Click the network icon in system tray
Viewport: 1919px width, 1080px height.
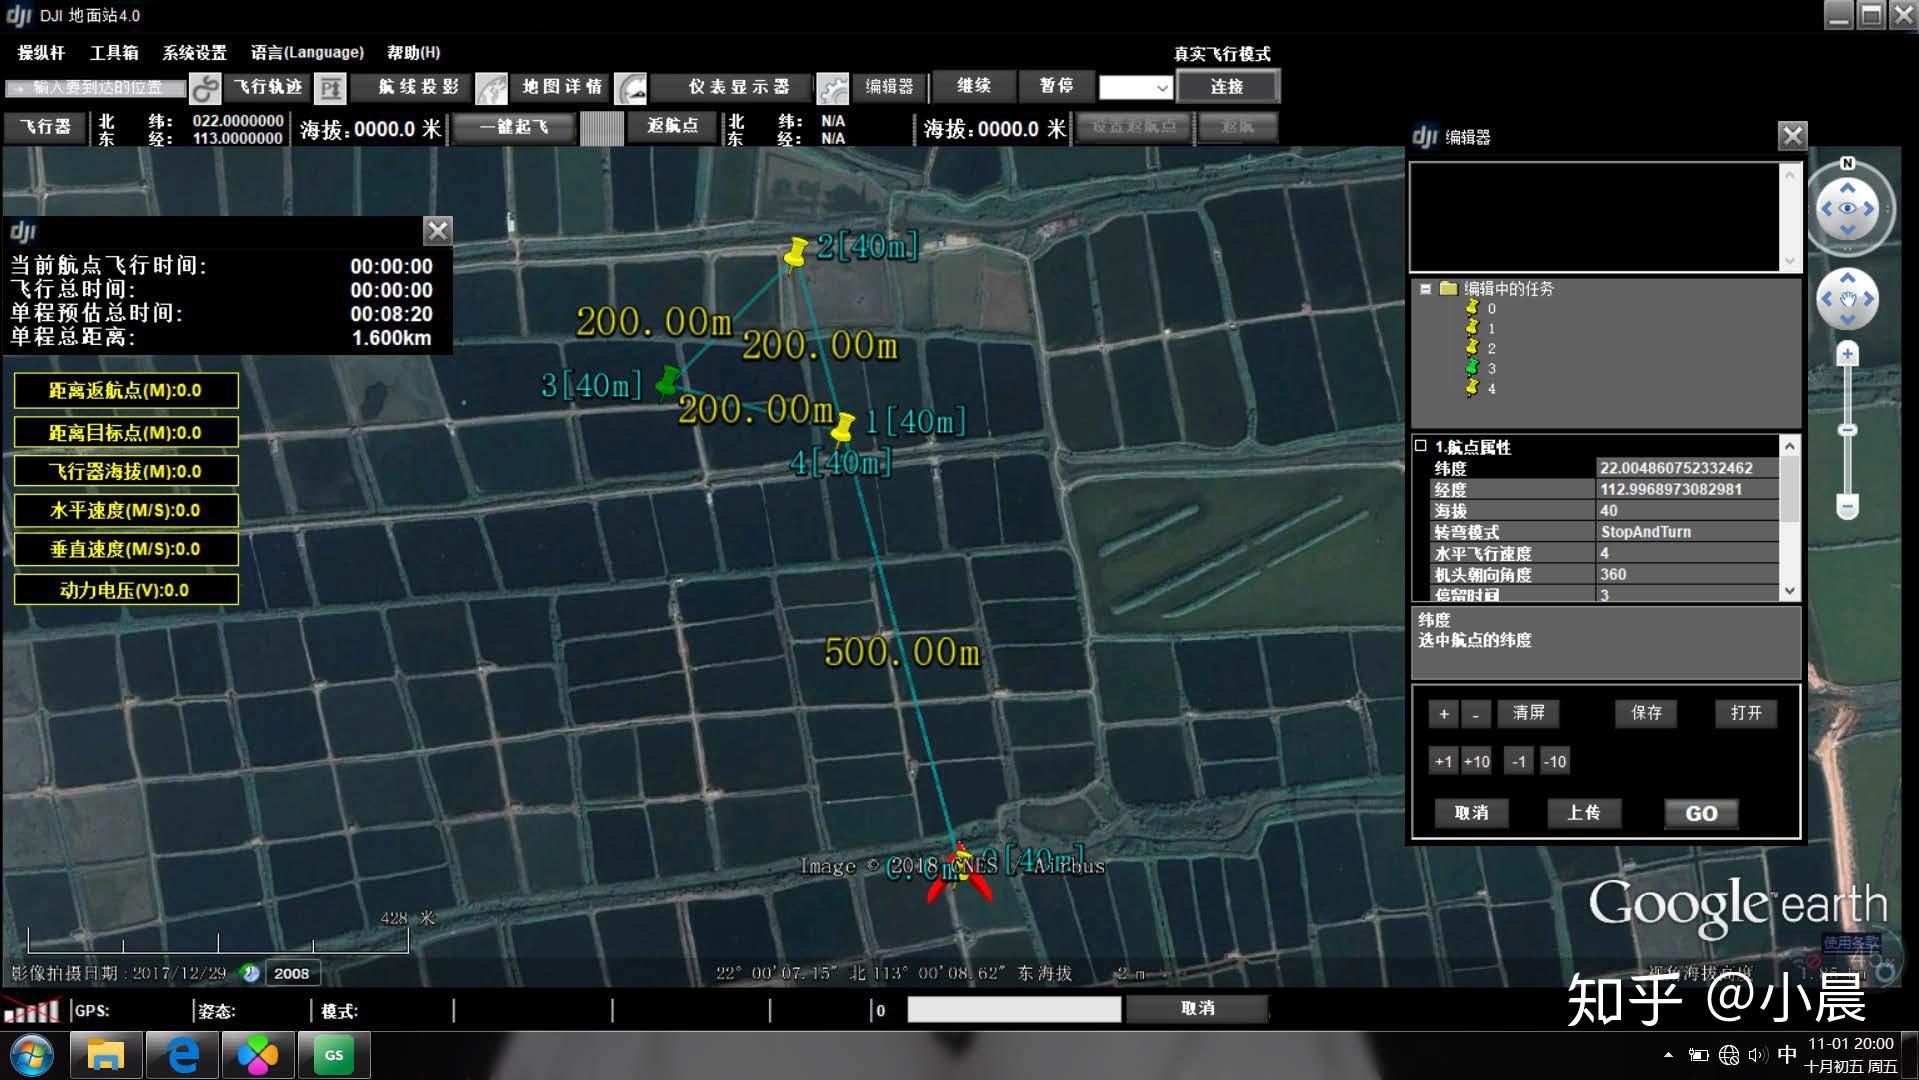[1729, 1055]
